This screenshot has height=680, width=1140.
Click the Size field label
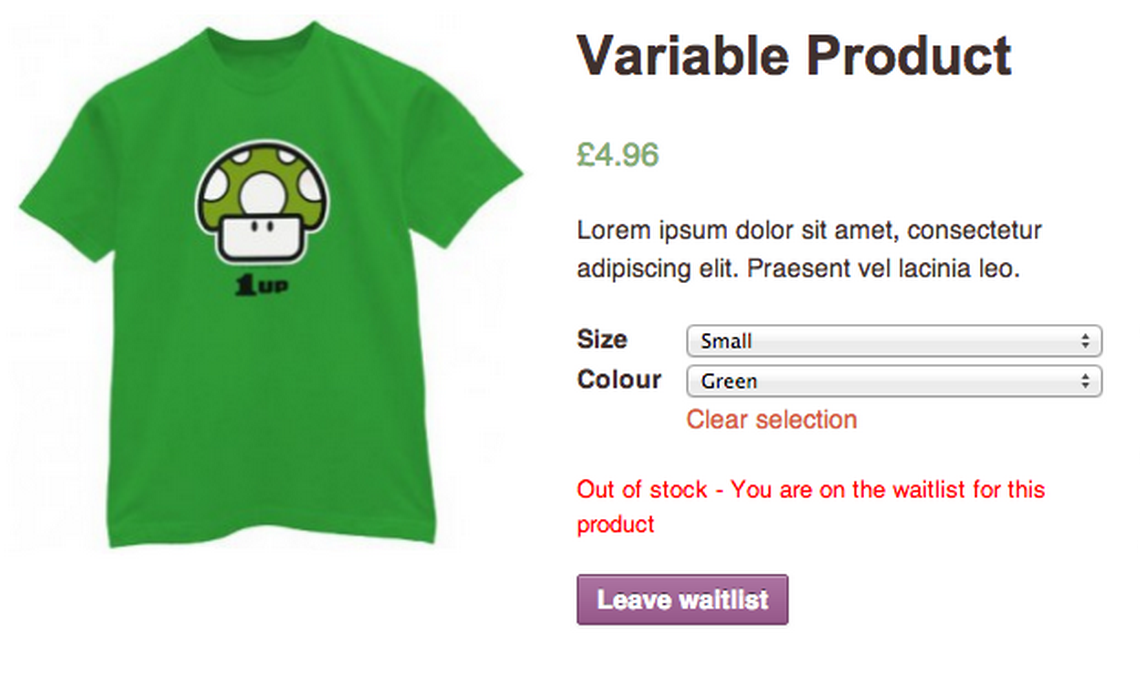pos(601,340)
